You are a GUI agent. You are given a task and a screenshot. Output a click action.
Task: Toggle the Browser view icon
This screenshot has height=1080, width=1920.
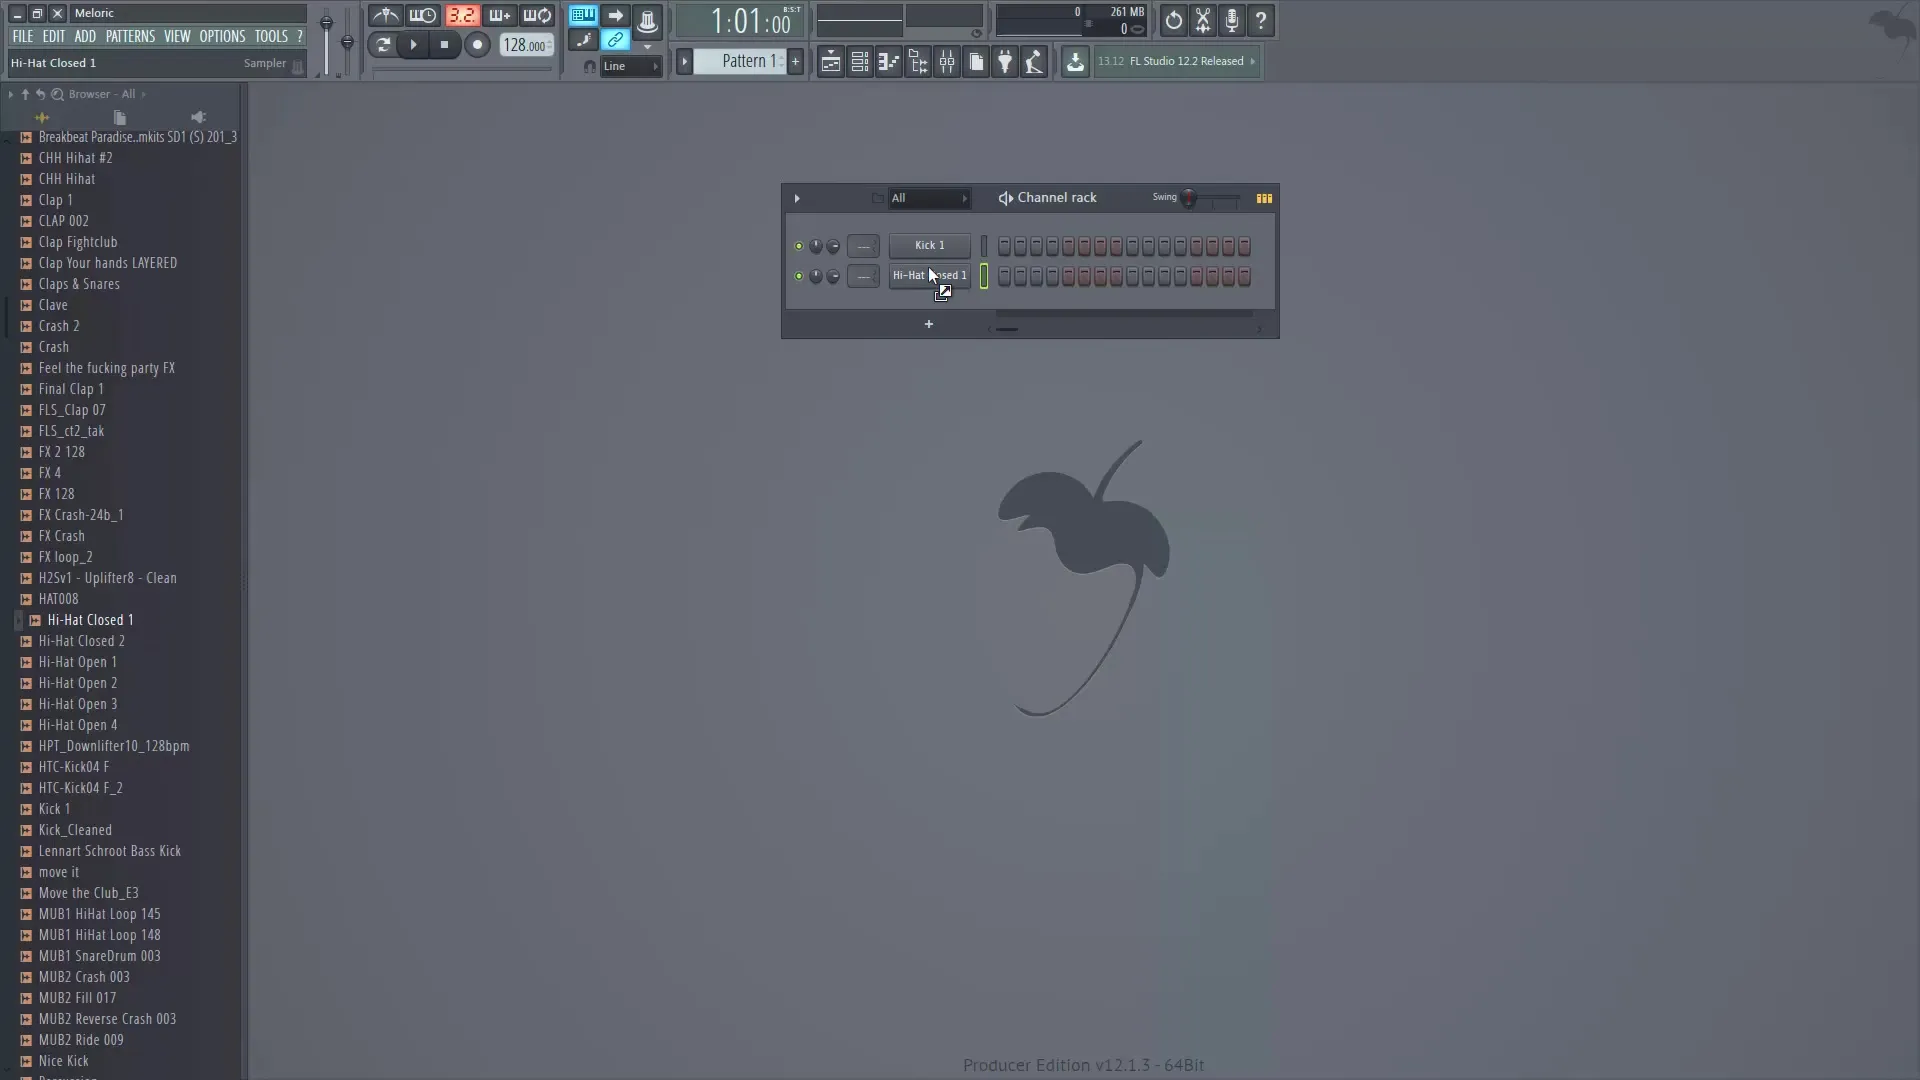[917, 62]
